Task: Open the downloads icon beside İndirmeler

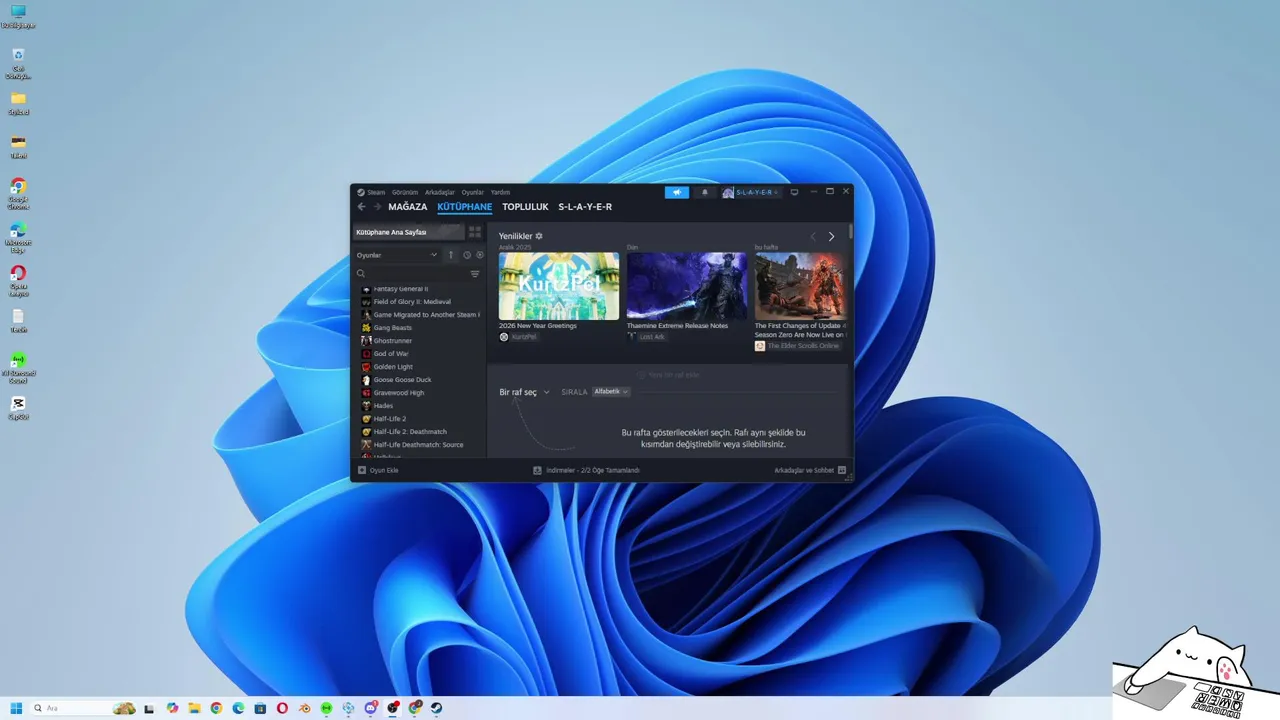Action: [537, 470]
